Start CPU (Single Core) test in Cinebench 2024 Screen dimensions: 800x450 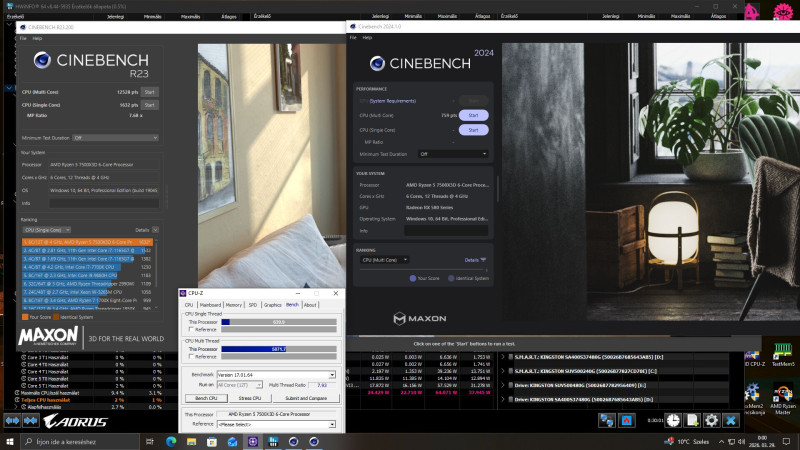click(473, 130)
